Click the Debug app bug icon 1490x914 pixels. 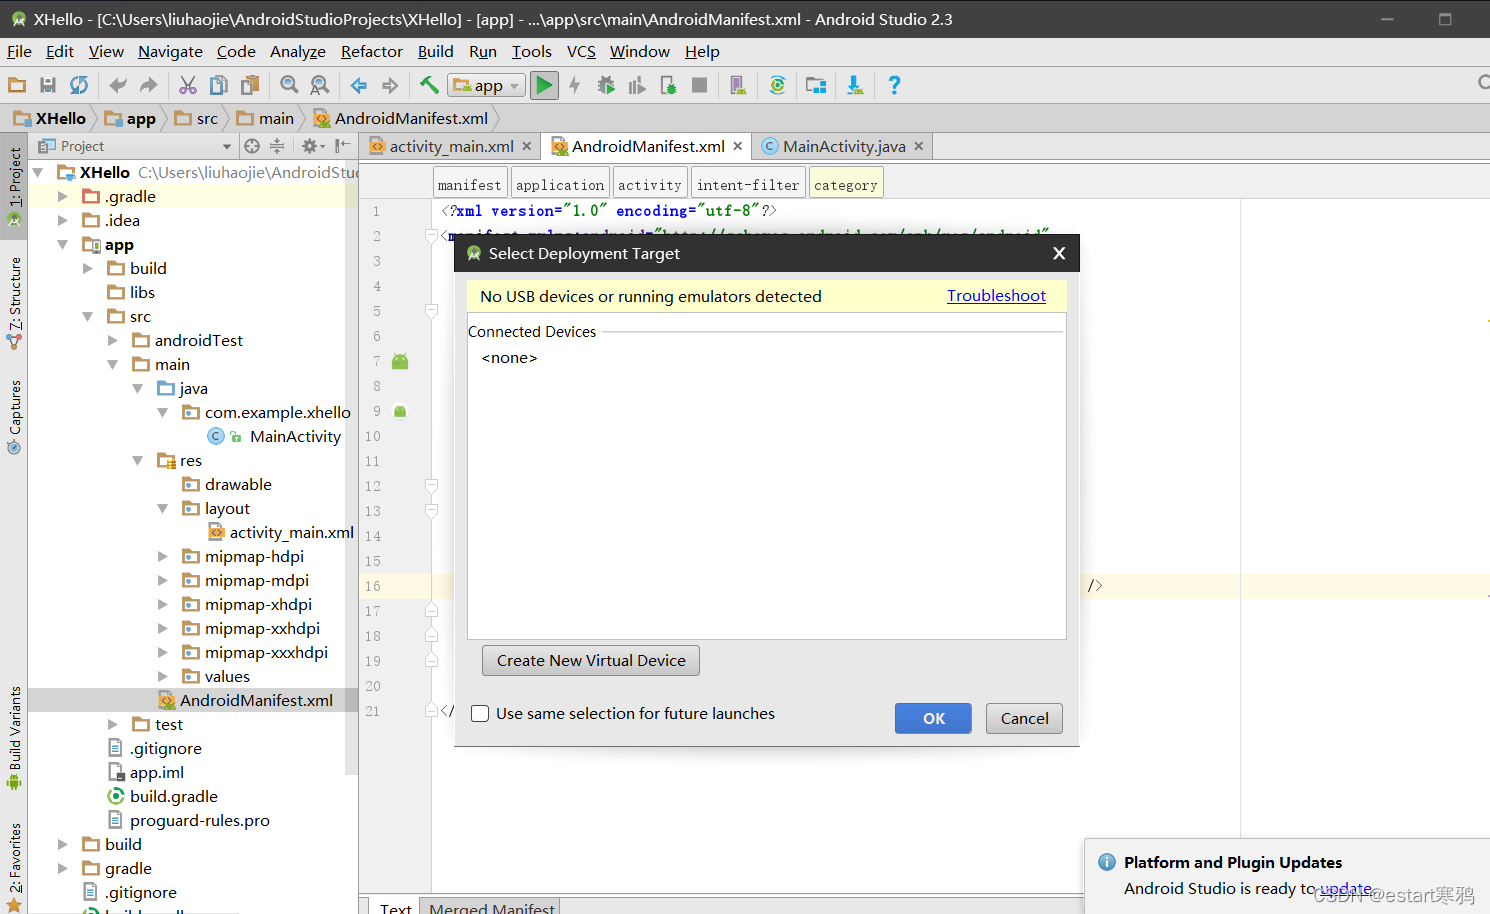click(606, 85)
